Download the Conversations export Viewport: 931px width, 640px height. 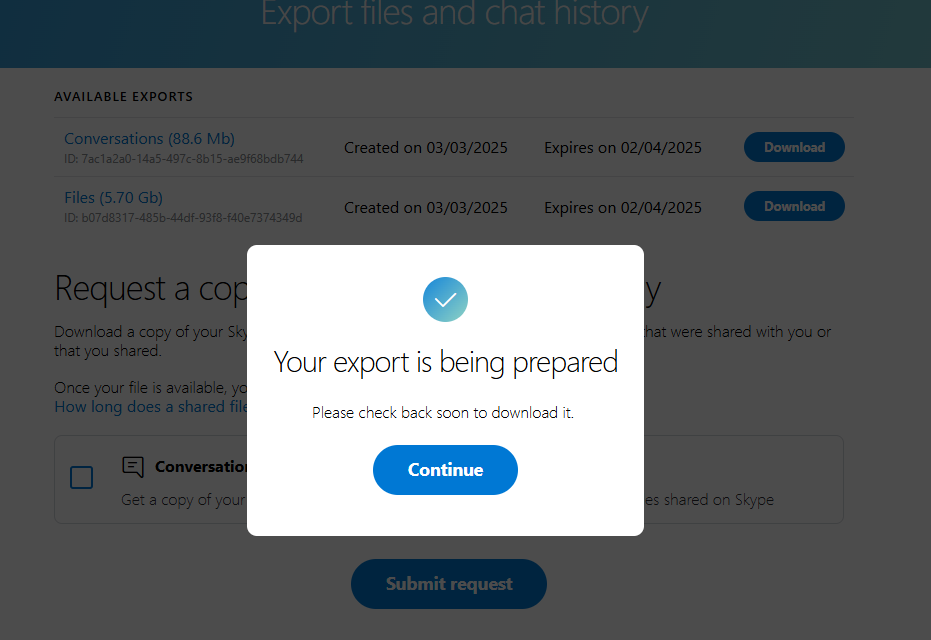pos(794,147)
